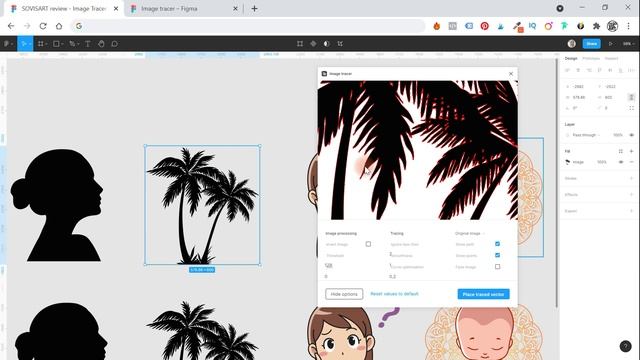Open the zoom percentage dropdown

628,44
